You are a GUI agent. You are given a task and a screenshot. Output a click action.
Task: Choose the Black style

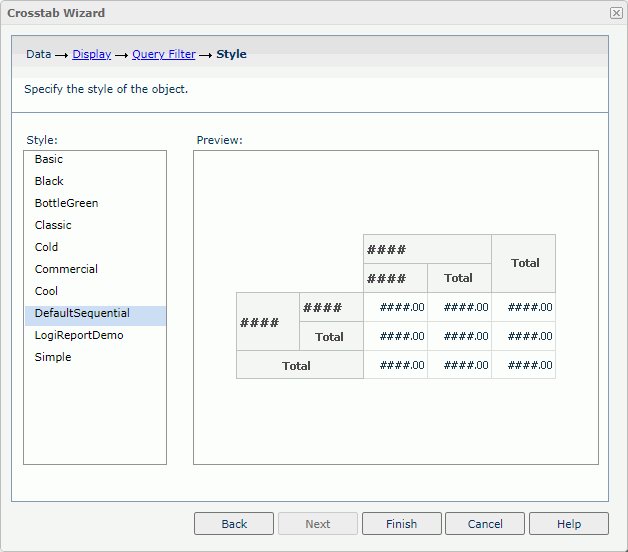click(95, 181)
